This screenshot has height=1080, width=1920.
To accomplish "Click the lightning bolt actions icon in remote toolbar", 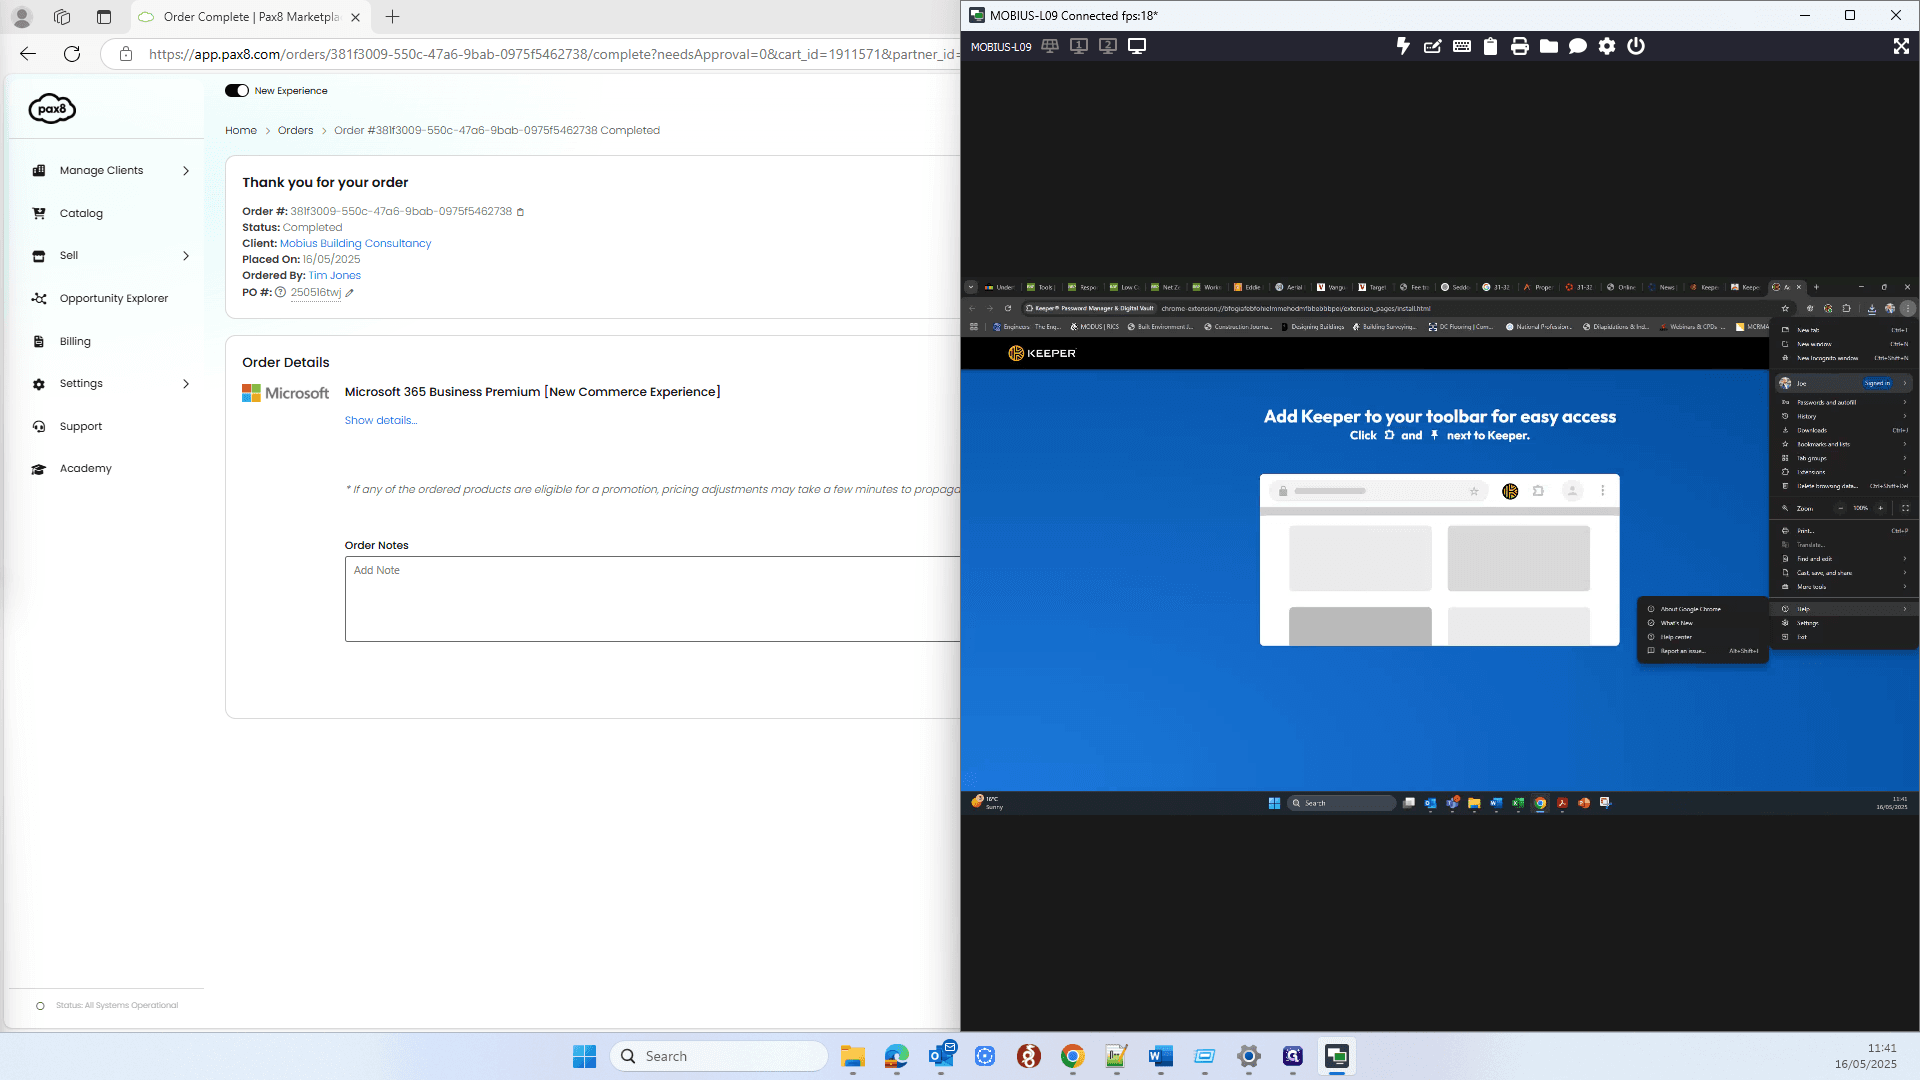I will coord(1403,46).
